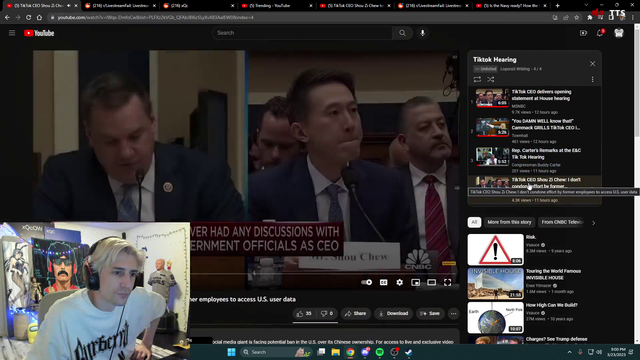Save the video to a playlist

coord(430,313)
